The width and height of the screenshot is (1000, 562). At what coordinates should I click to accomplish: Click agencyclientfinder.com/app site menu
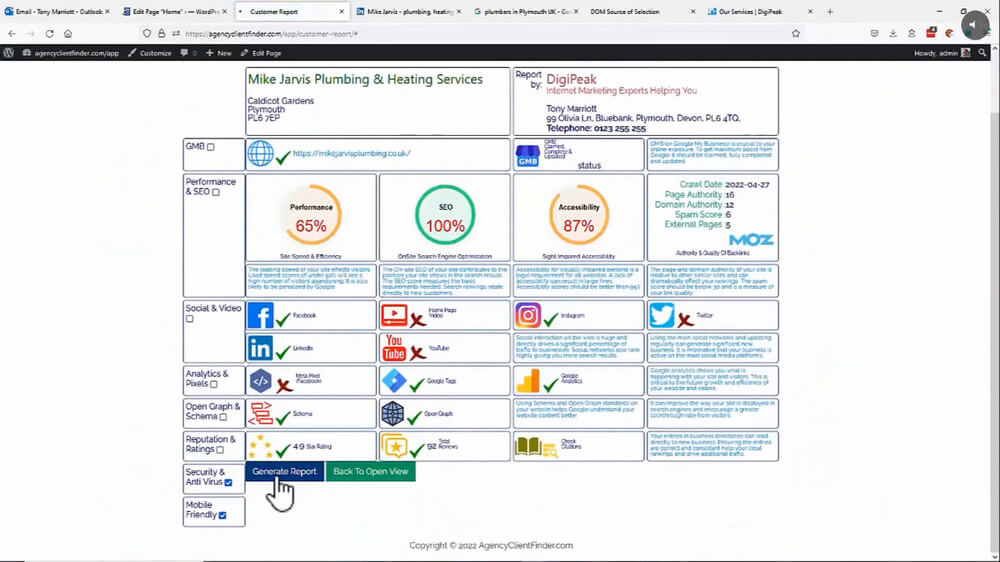point(71,53)
